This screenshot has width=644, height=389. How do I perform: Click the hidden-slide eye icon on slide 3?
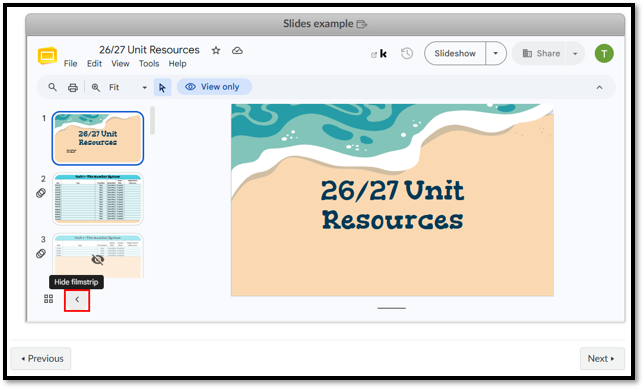[x=98, y=260]
